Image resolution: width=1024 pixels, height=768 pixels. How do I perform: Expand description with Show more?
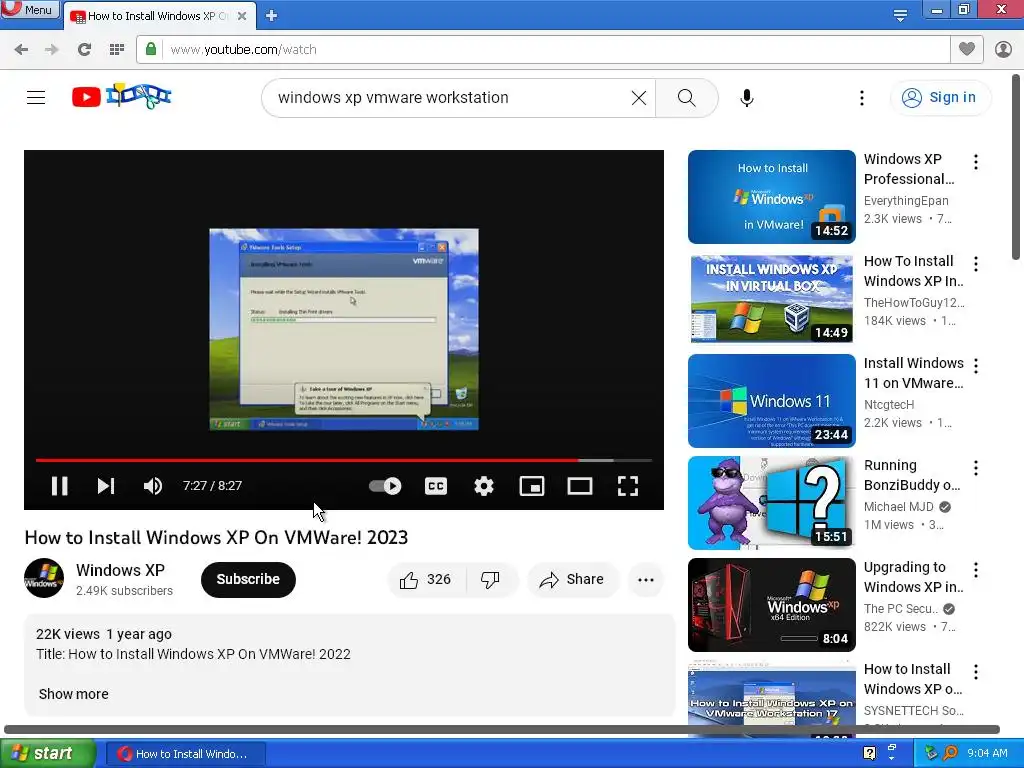pyautogui.click(x=74, y=694)
